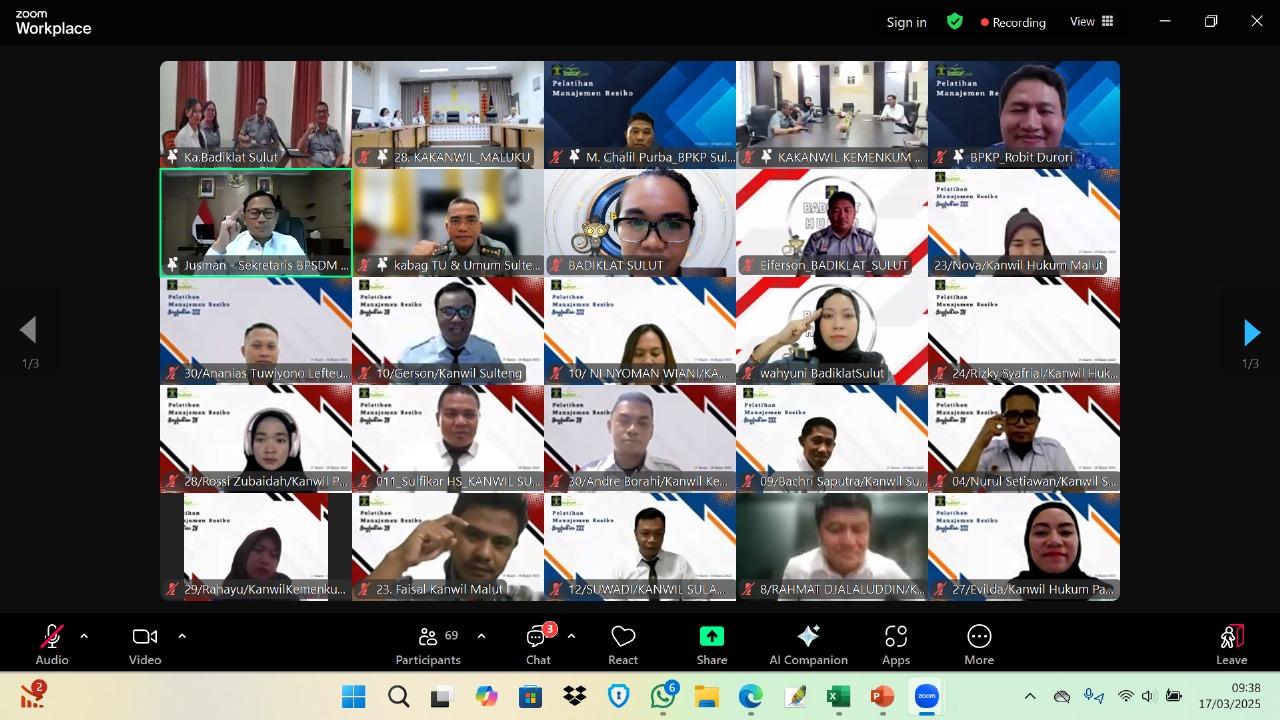Select the 24/Rizky Syafrial tile
This screenshot has width=1280, height=720.
[1024, 330]
